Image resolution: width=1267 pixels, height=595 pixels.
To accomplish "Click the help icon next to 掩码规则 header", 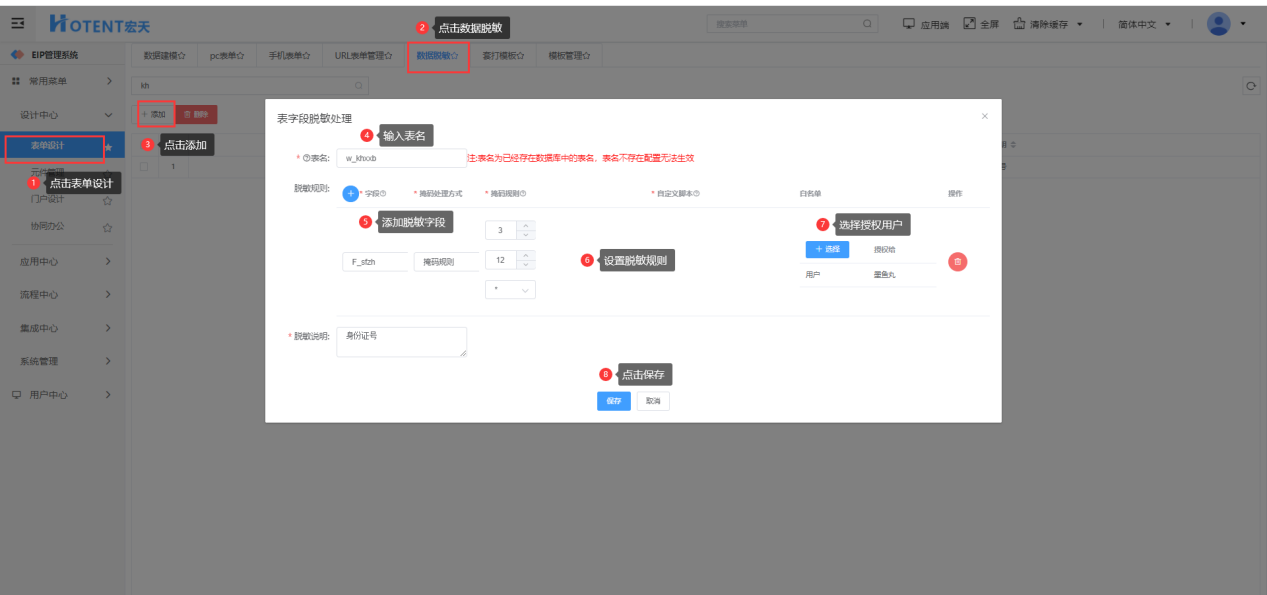I will click(523, 194).
